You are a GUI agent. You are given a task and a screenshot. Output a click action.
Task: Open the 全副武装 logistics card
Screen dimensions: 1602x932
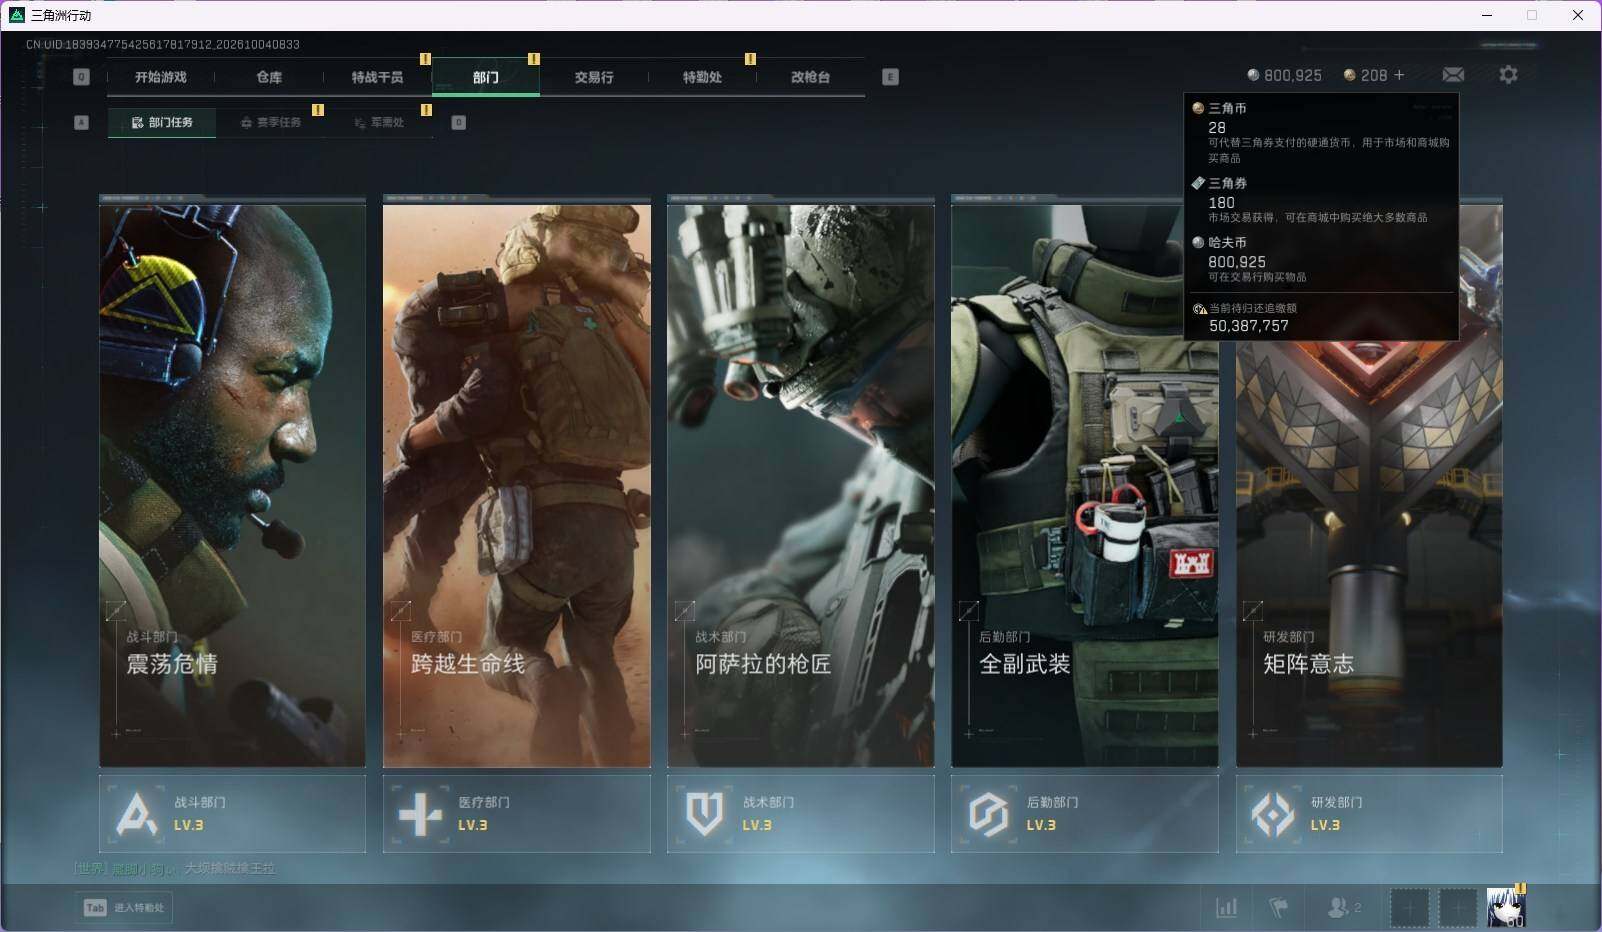[x=1085, y=482]
